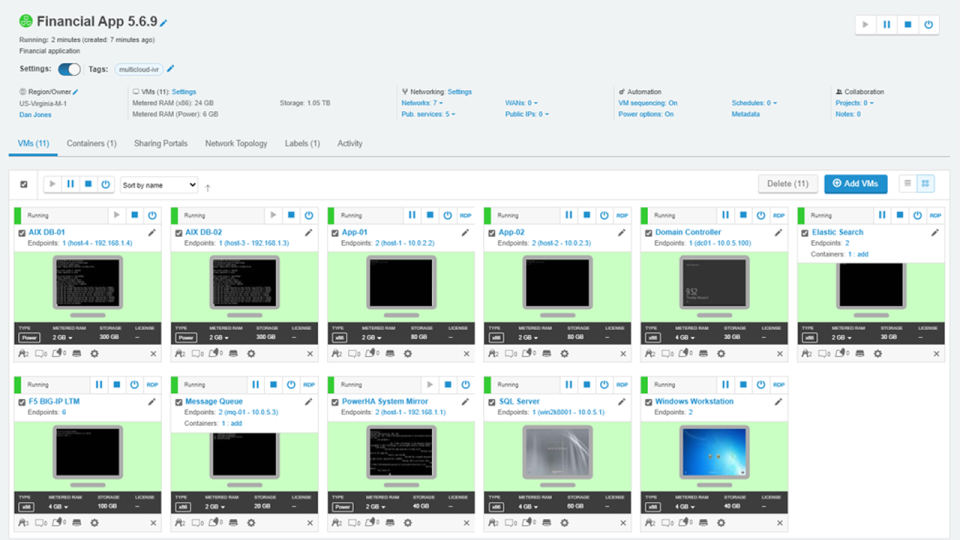Open the Sharing Portals tab

(161, 143)
